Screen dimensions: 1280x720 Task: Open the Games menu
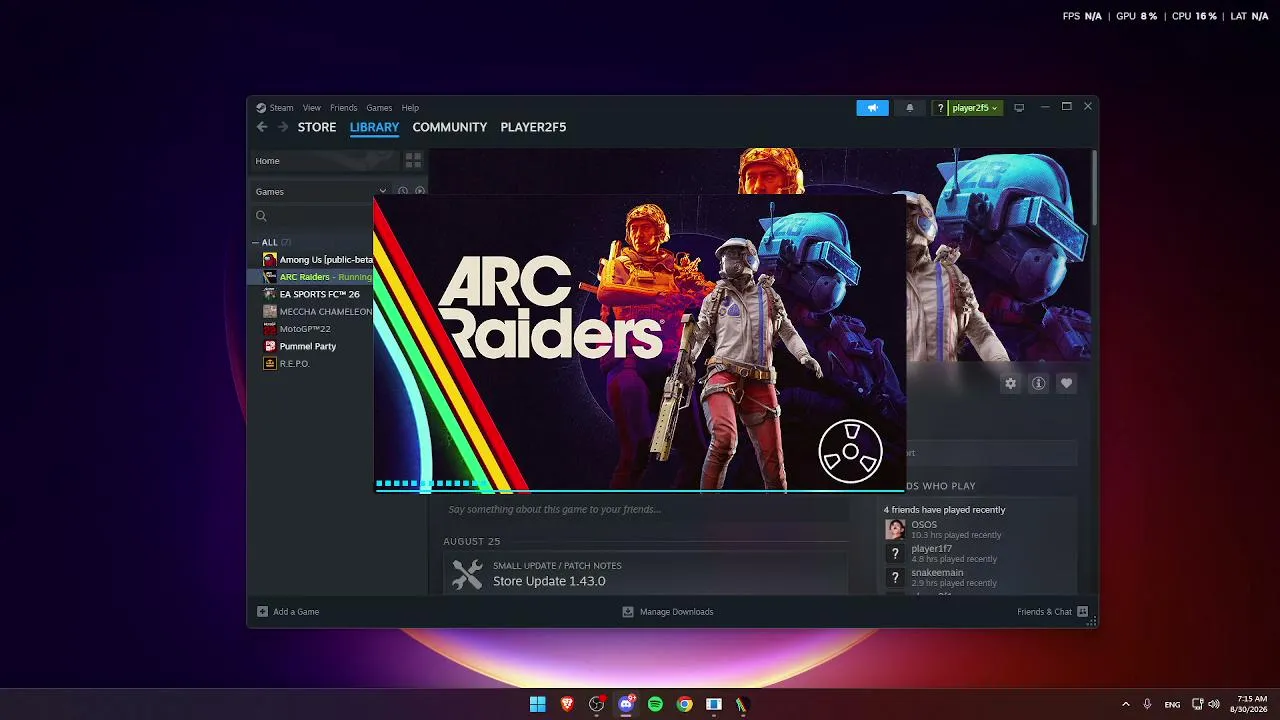[x=379, y=108]
